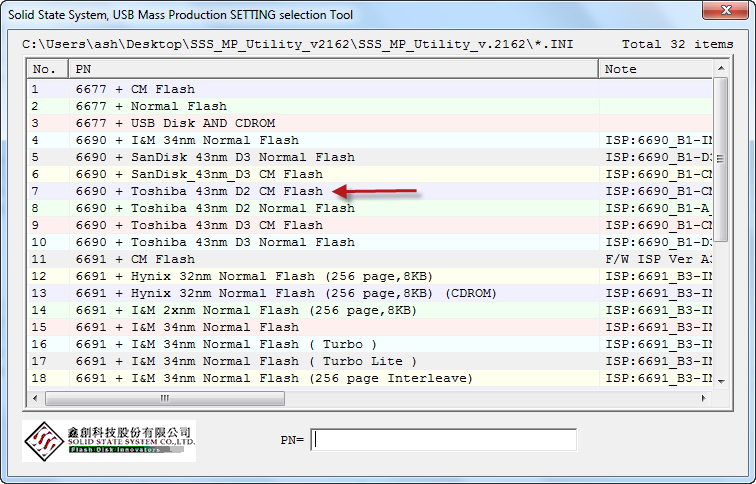Click the horizontal scrollbar thumb

click(x=165, y=398)
